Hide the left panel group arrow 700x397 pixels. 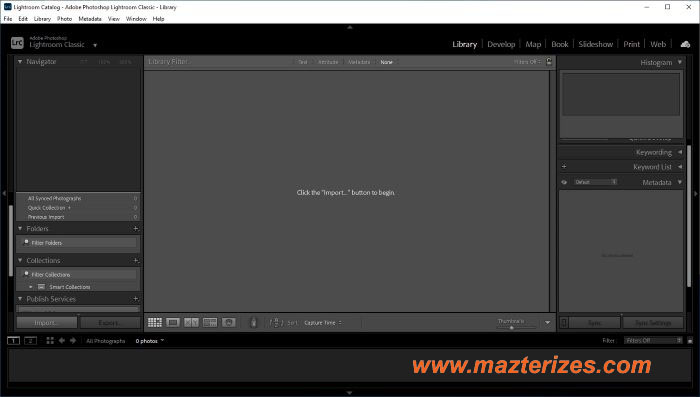pyautogui.click(x=4, y=193)
